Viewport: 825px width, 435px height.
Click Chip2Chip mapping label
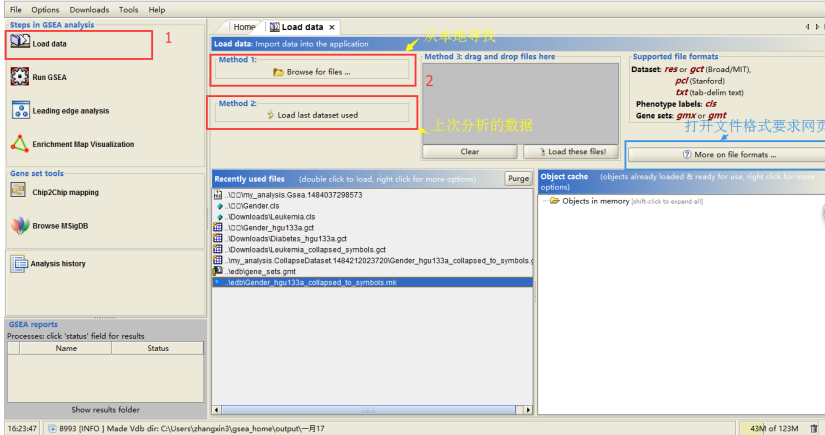(65, 193)
